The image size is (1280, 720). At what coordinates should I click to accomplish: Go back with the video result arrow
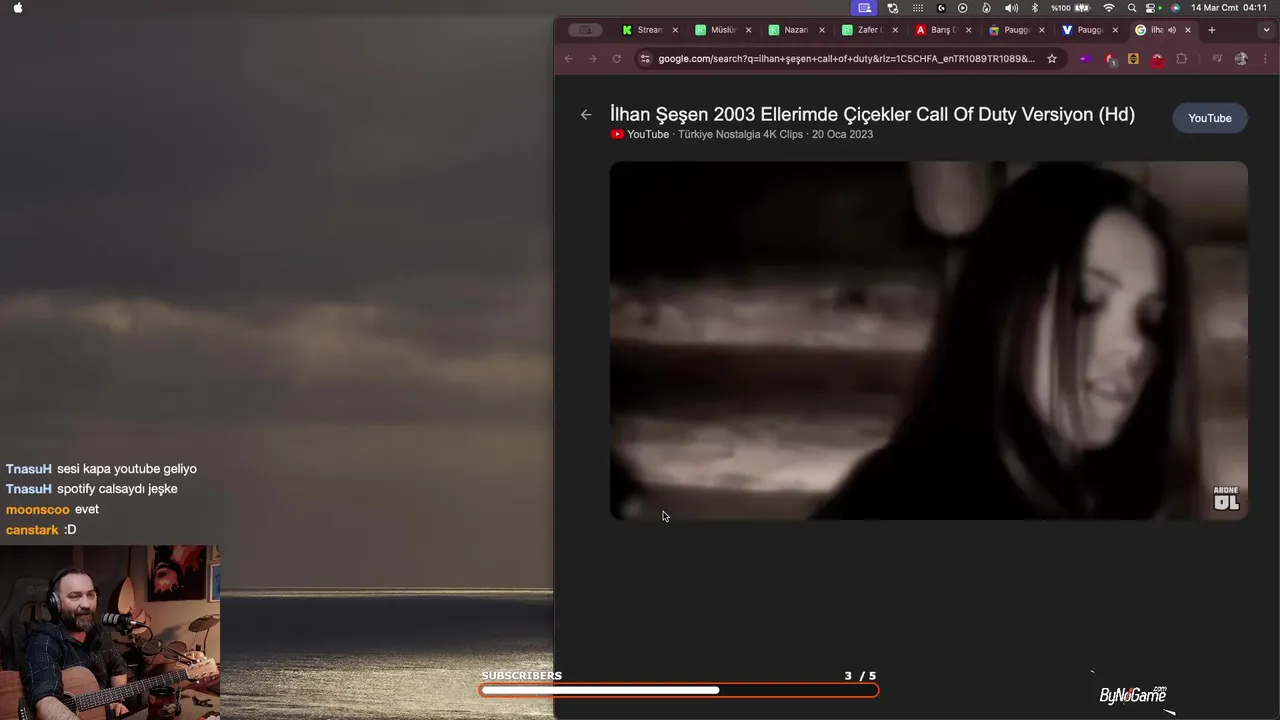pos(586,115)
